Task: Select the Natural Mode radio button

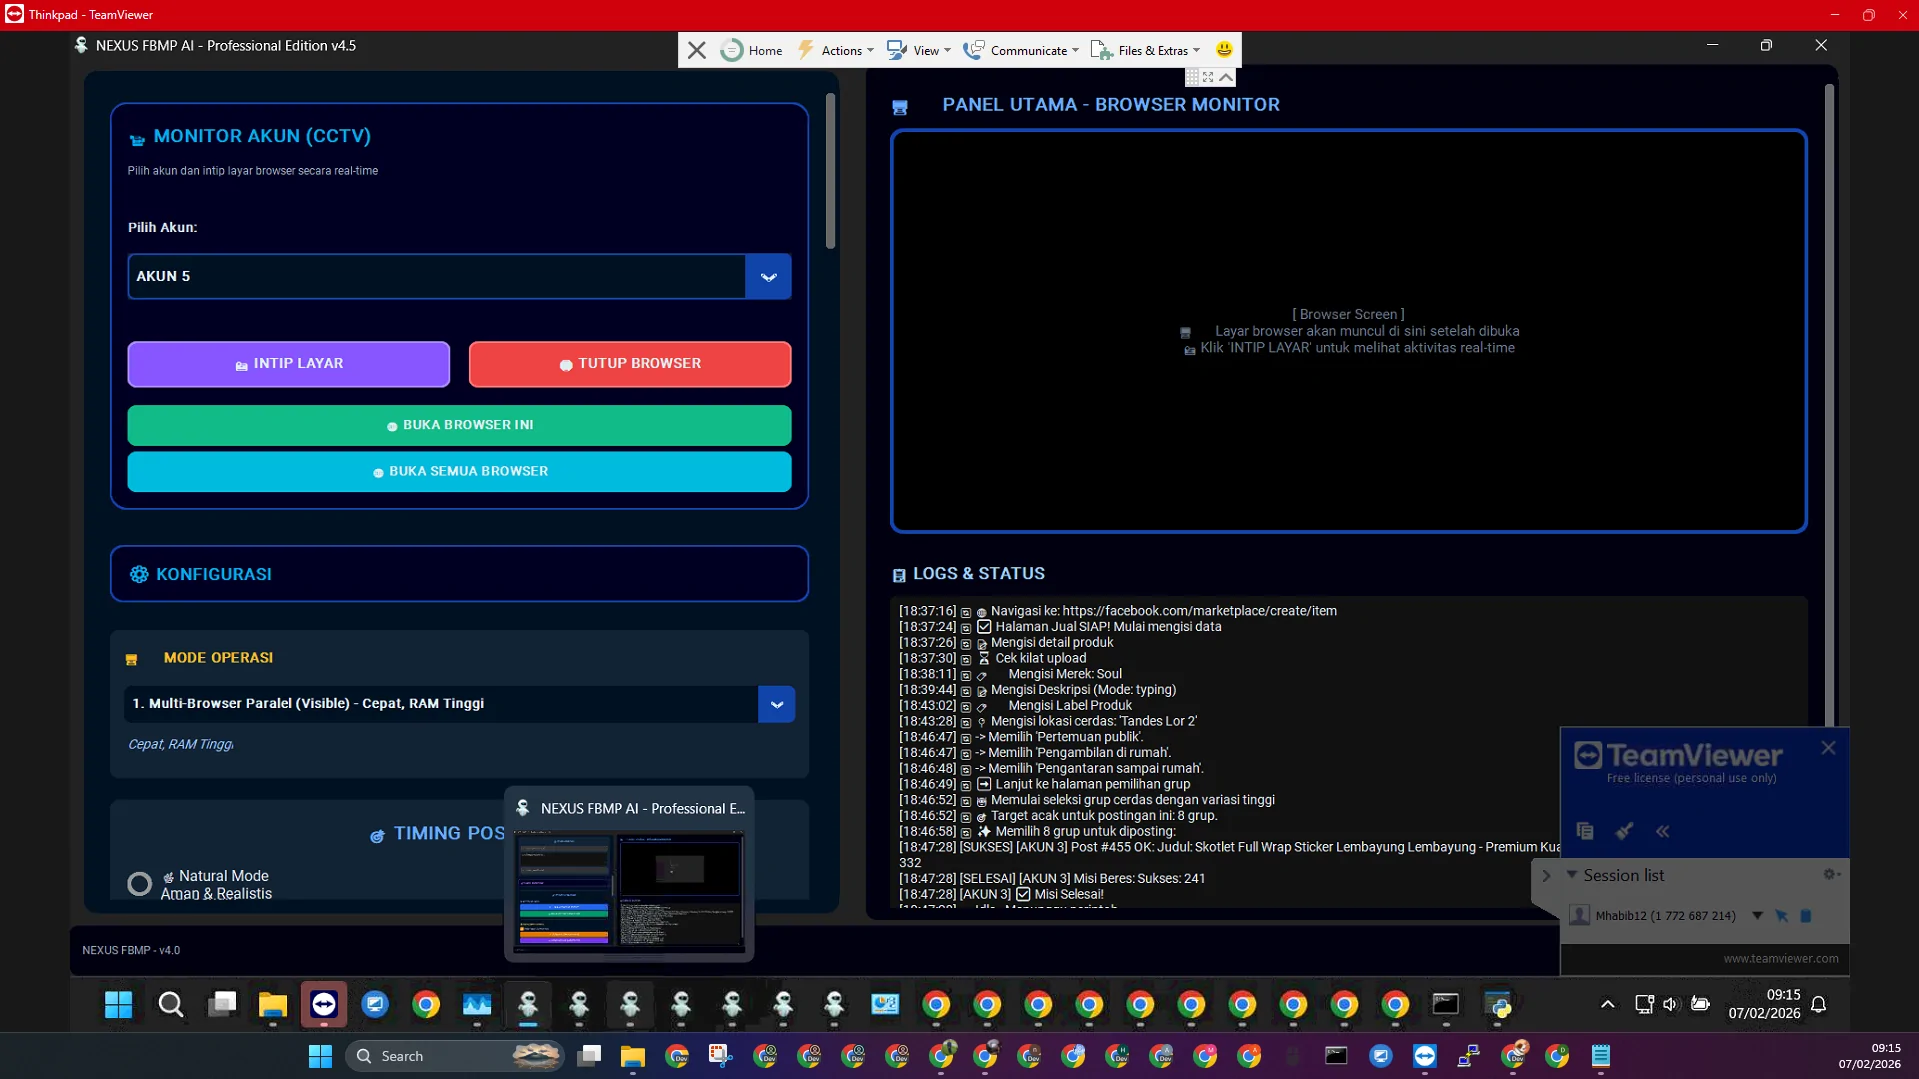Action: click(x=140, y=884)
